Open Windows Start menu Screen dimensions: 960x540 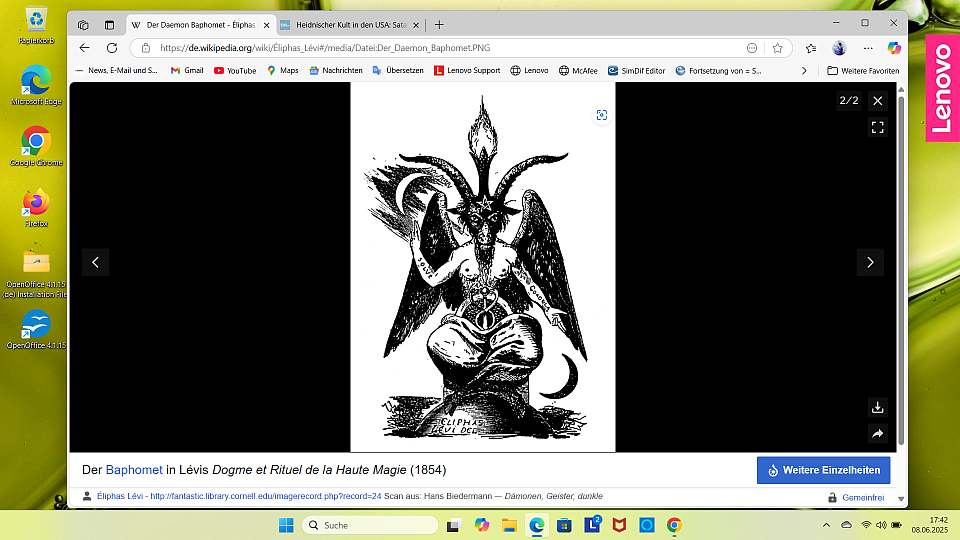(286, 525)
